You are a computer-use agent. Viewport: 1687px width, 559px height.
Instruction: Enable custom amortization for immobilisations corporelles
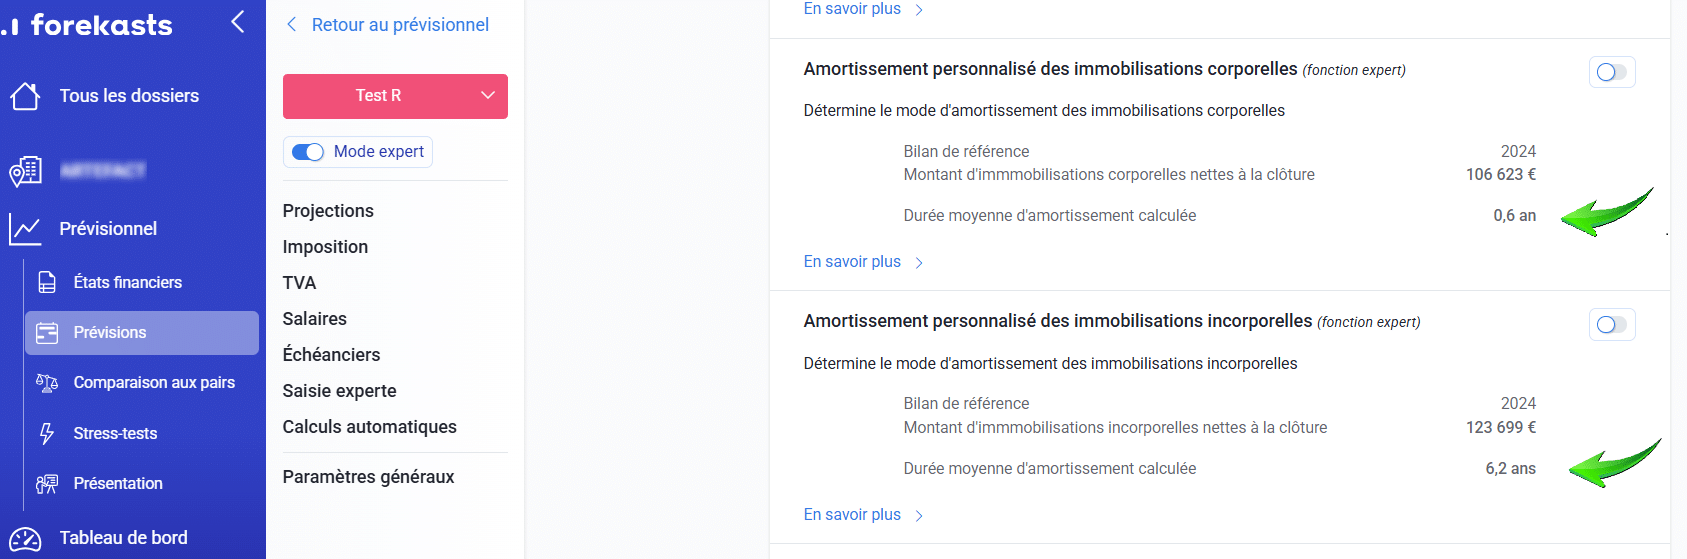1611,72
